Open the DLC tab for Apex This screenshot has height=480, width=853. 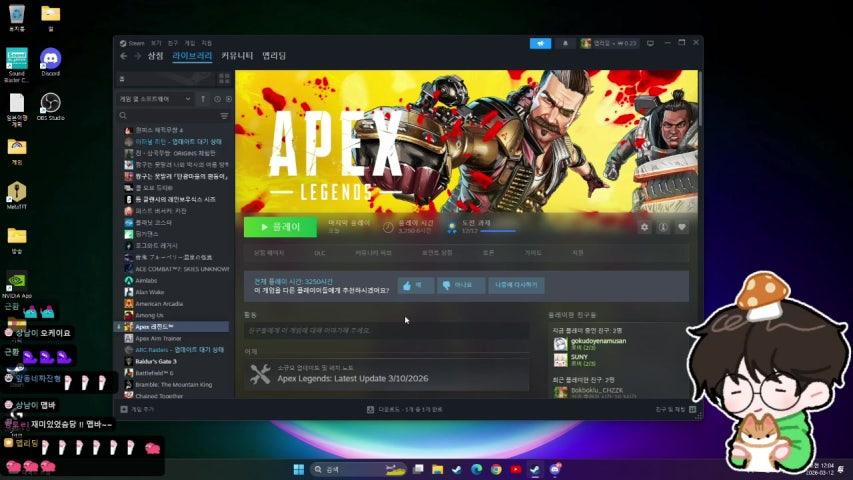coord(320,253)
